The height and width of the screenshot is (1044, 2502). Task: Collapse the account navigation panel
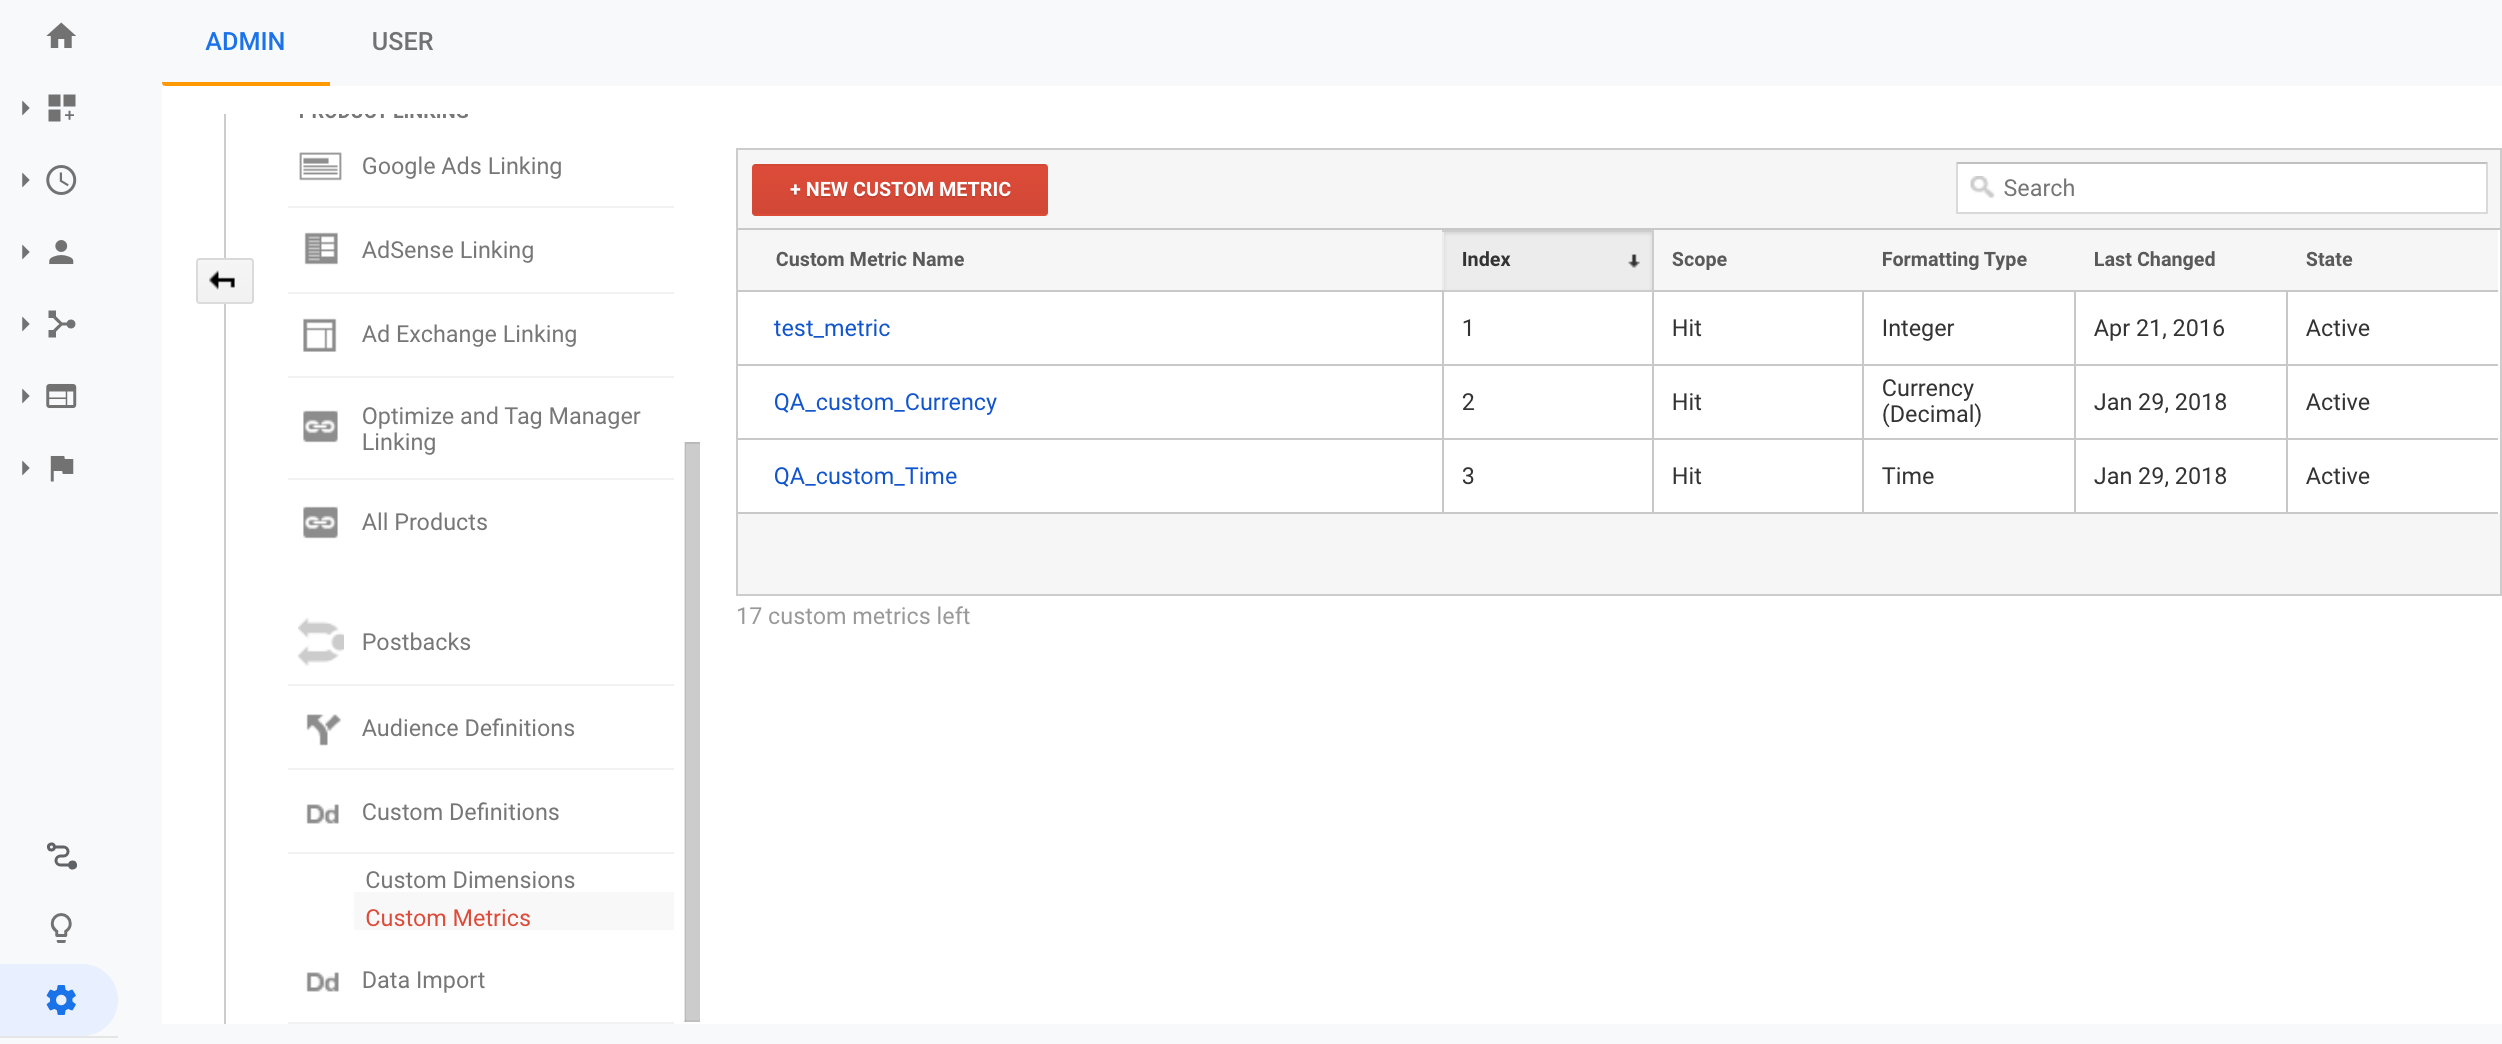point(224,281)
